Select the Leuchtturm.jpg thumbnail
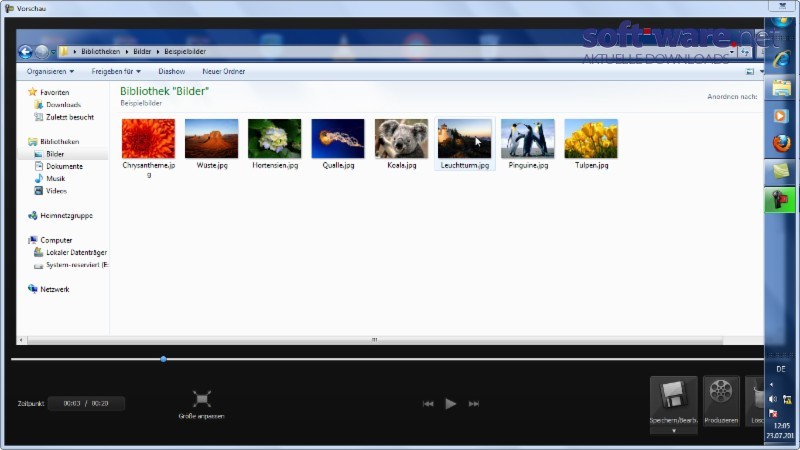 [x=465, y=139]
